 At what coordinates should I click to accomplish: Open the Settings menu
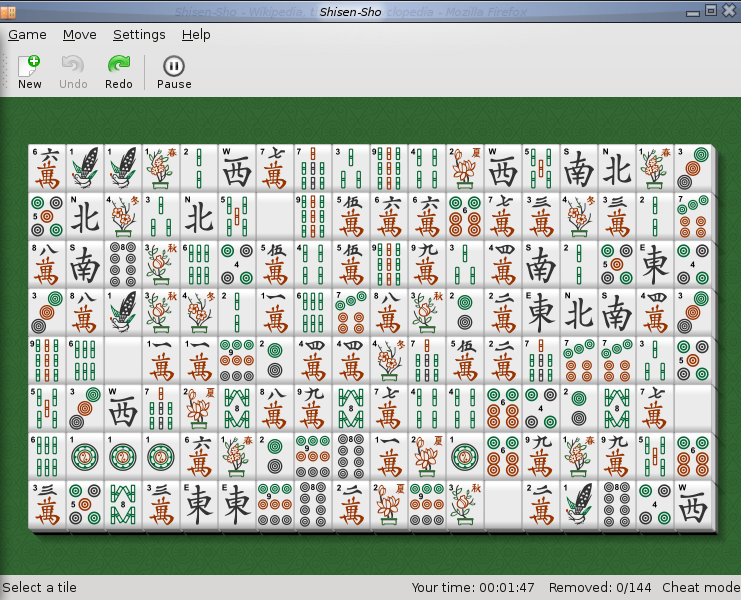tap(139, 34)
